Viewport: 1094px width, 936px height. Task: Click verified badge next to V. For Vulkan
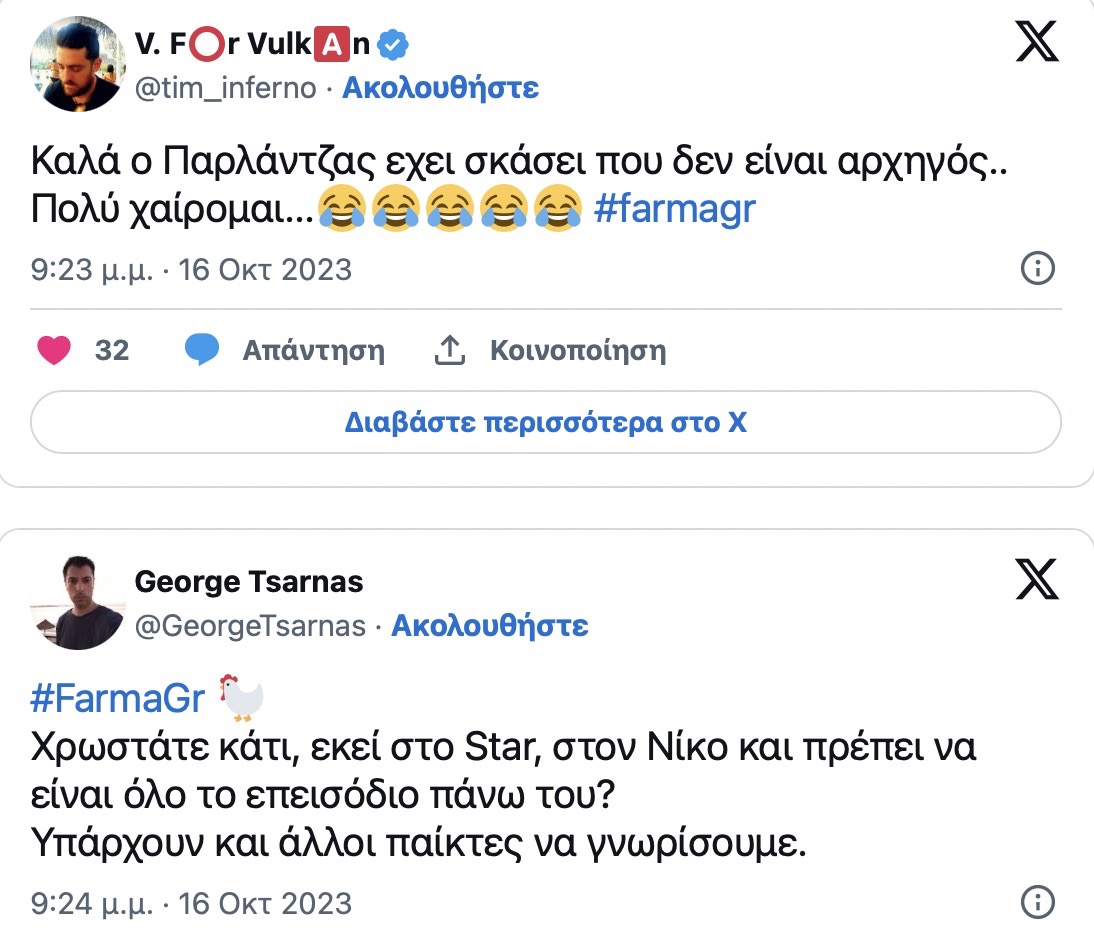(x=395, y=45)
